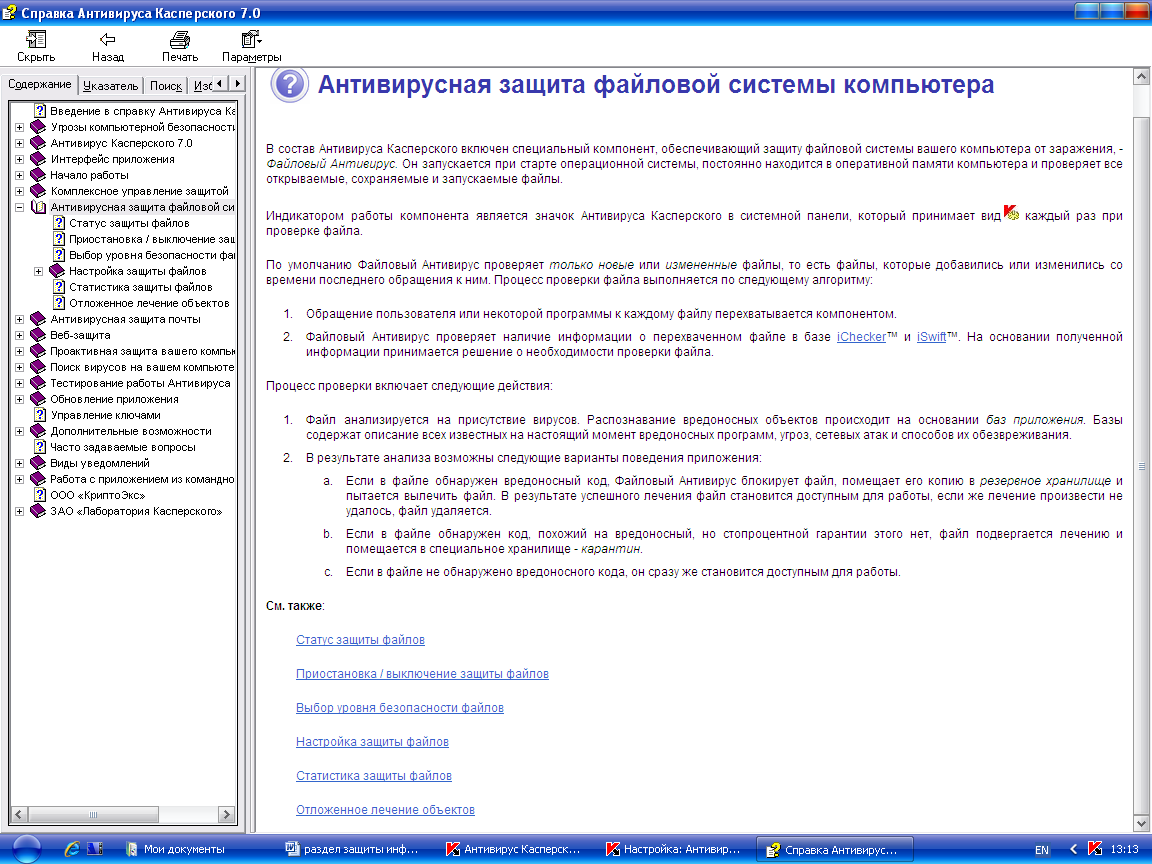Switch to раздел защиты инф… Word taskbar window

[x=353, y=849]
